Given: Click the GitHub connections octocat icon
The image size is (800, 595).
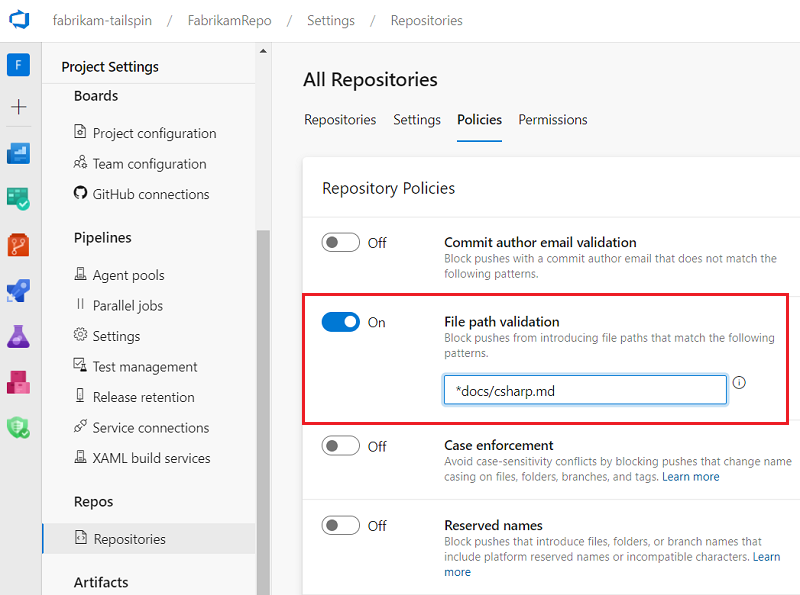Looking at the screenshot, I should tap(83, 194).
